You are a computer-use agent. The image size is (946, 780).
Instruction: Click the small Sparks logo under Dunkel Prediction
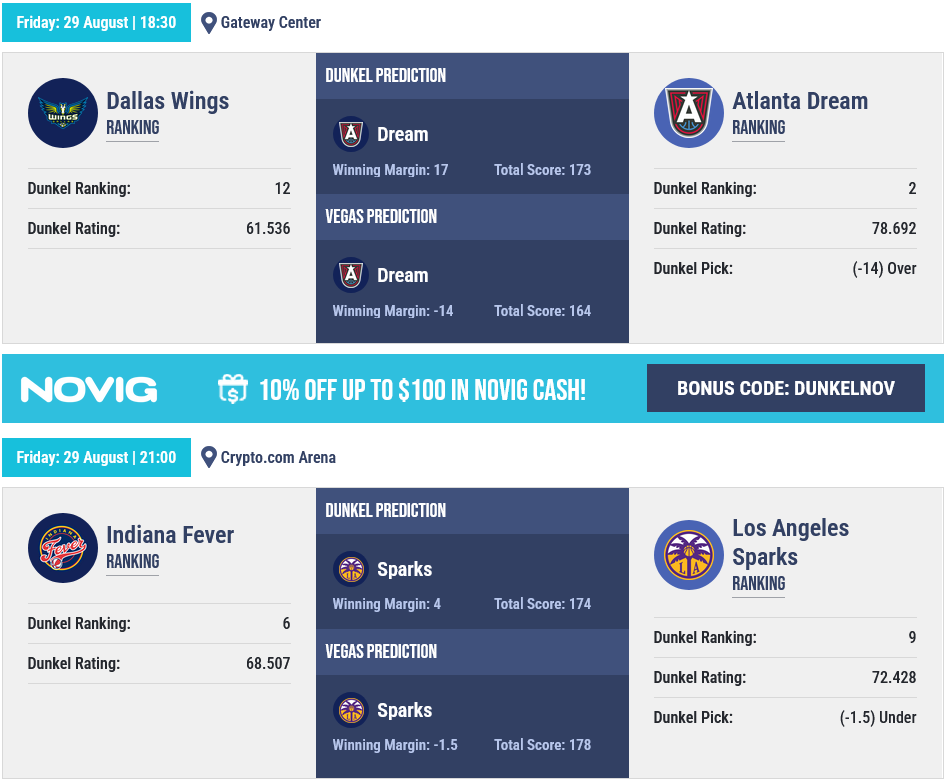point(351,569)
